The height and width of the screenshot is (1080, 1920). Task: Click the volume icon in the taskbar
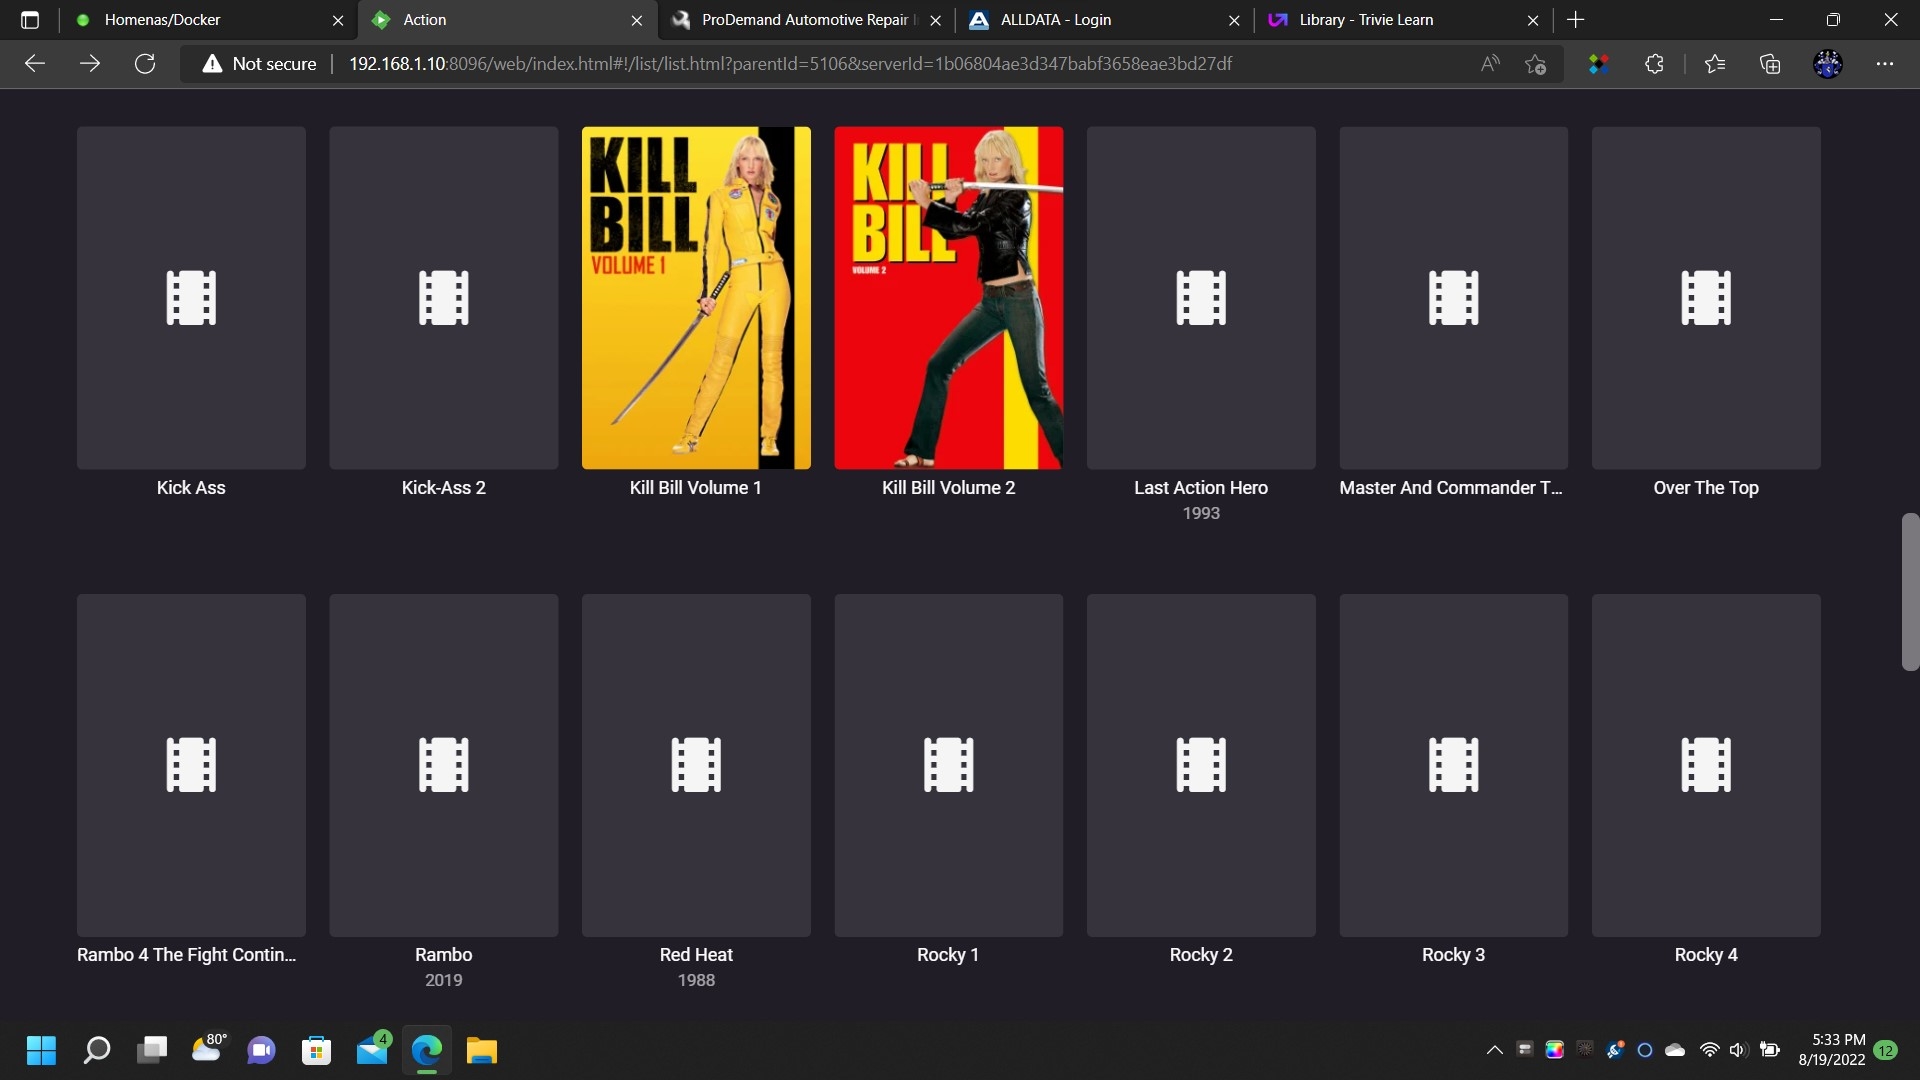(x=1737, y=1050)
